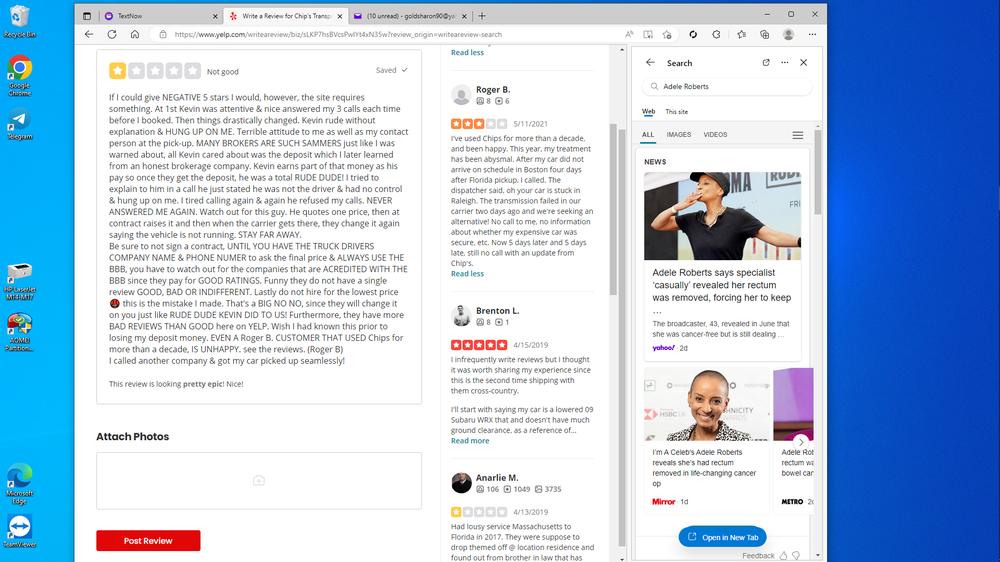This screenshot has height=562, width=1000.
Task: Click thumbs up feedback icon in sidebar
Action: [x=783, y=555]
